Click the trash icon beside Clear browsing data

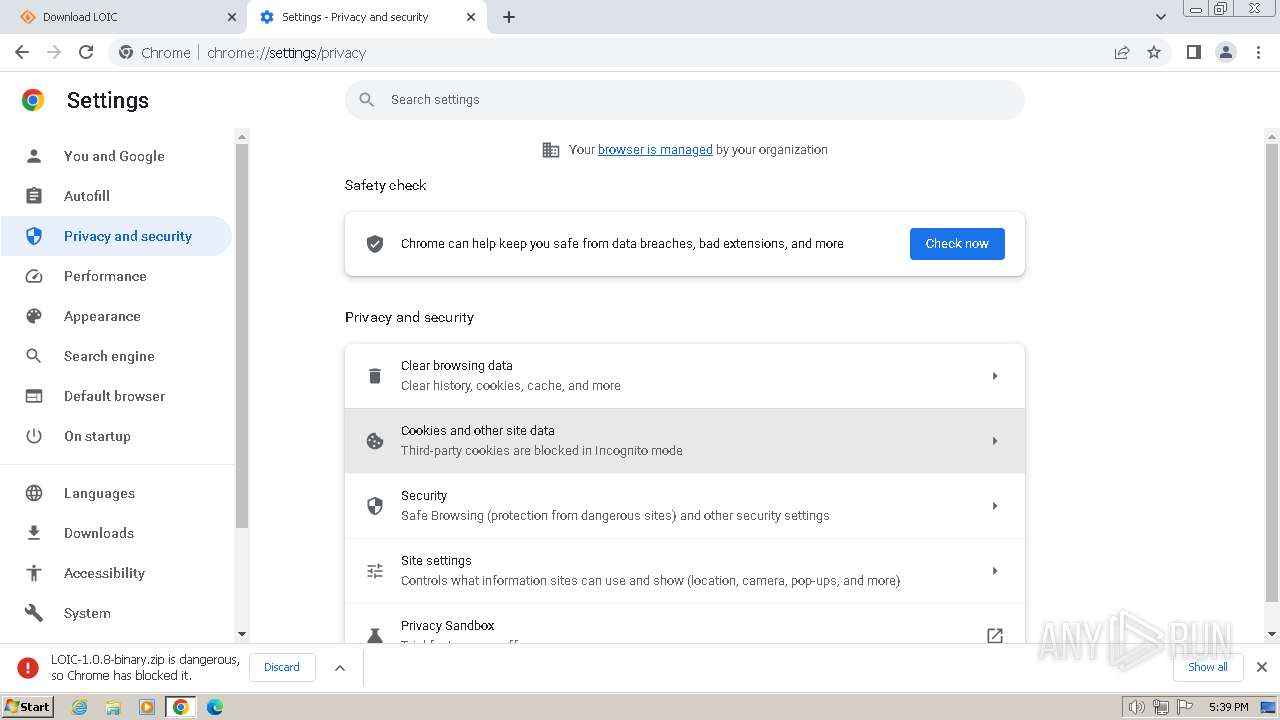(375, 376)
